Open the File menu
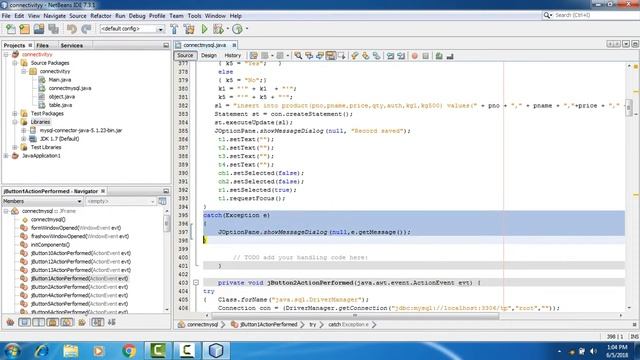The width and height of the screenshot is (640, 360). coord(6,16)
